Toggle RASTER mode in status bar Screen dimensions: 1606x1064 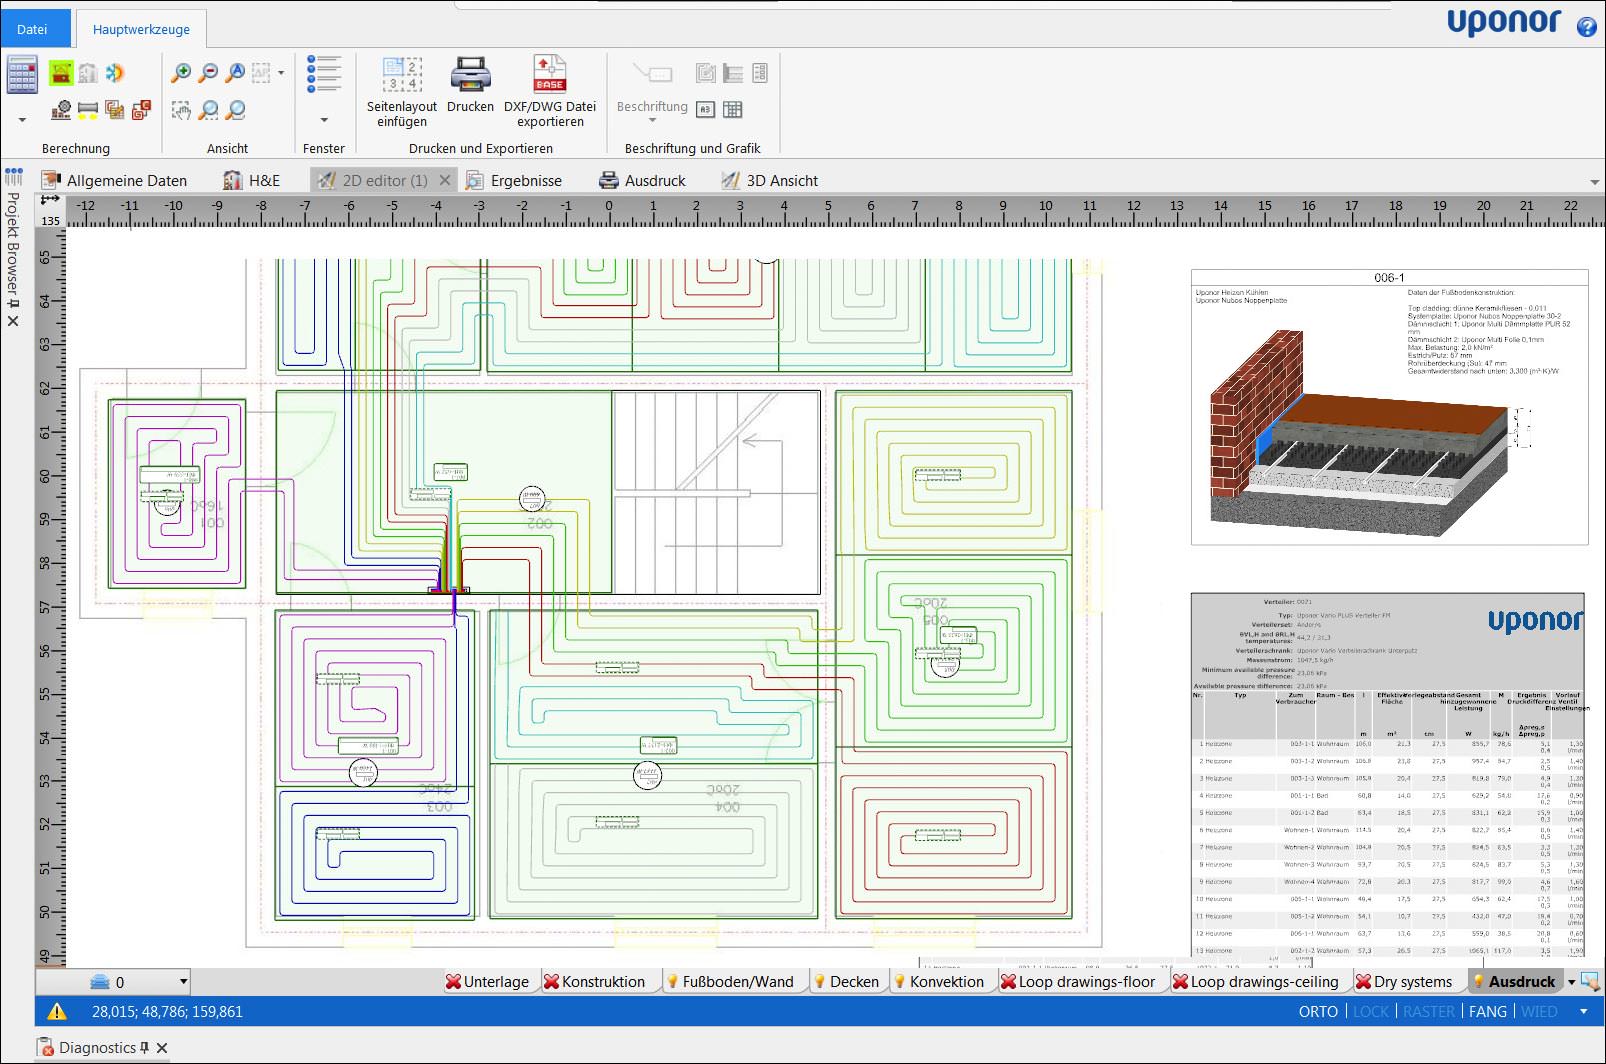(x=1429, y=1012)
